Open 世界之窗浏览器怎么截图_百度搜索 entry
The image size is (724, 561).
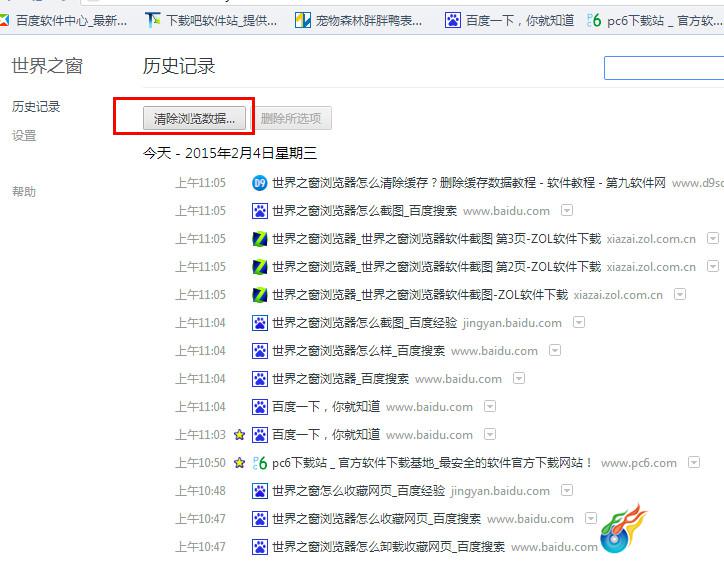point(364,211)
